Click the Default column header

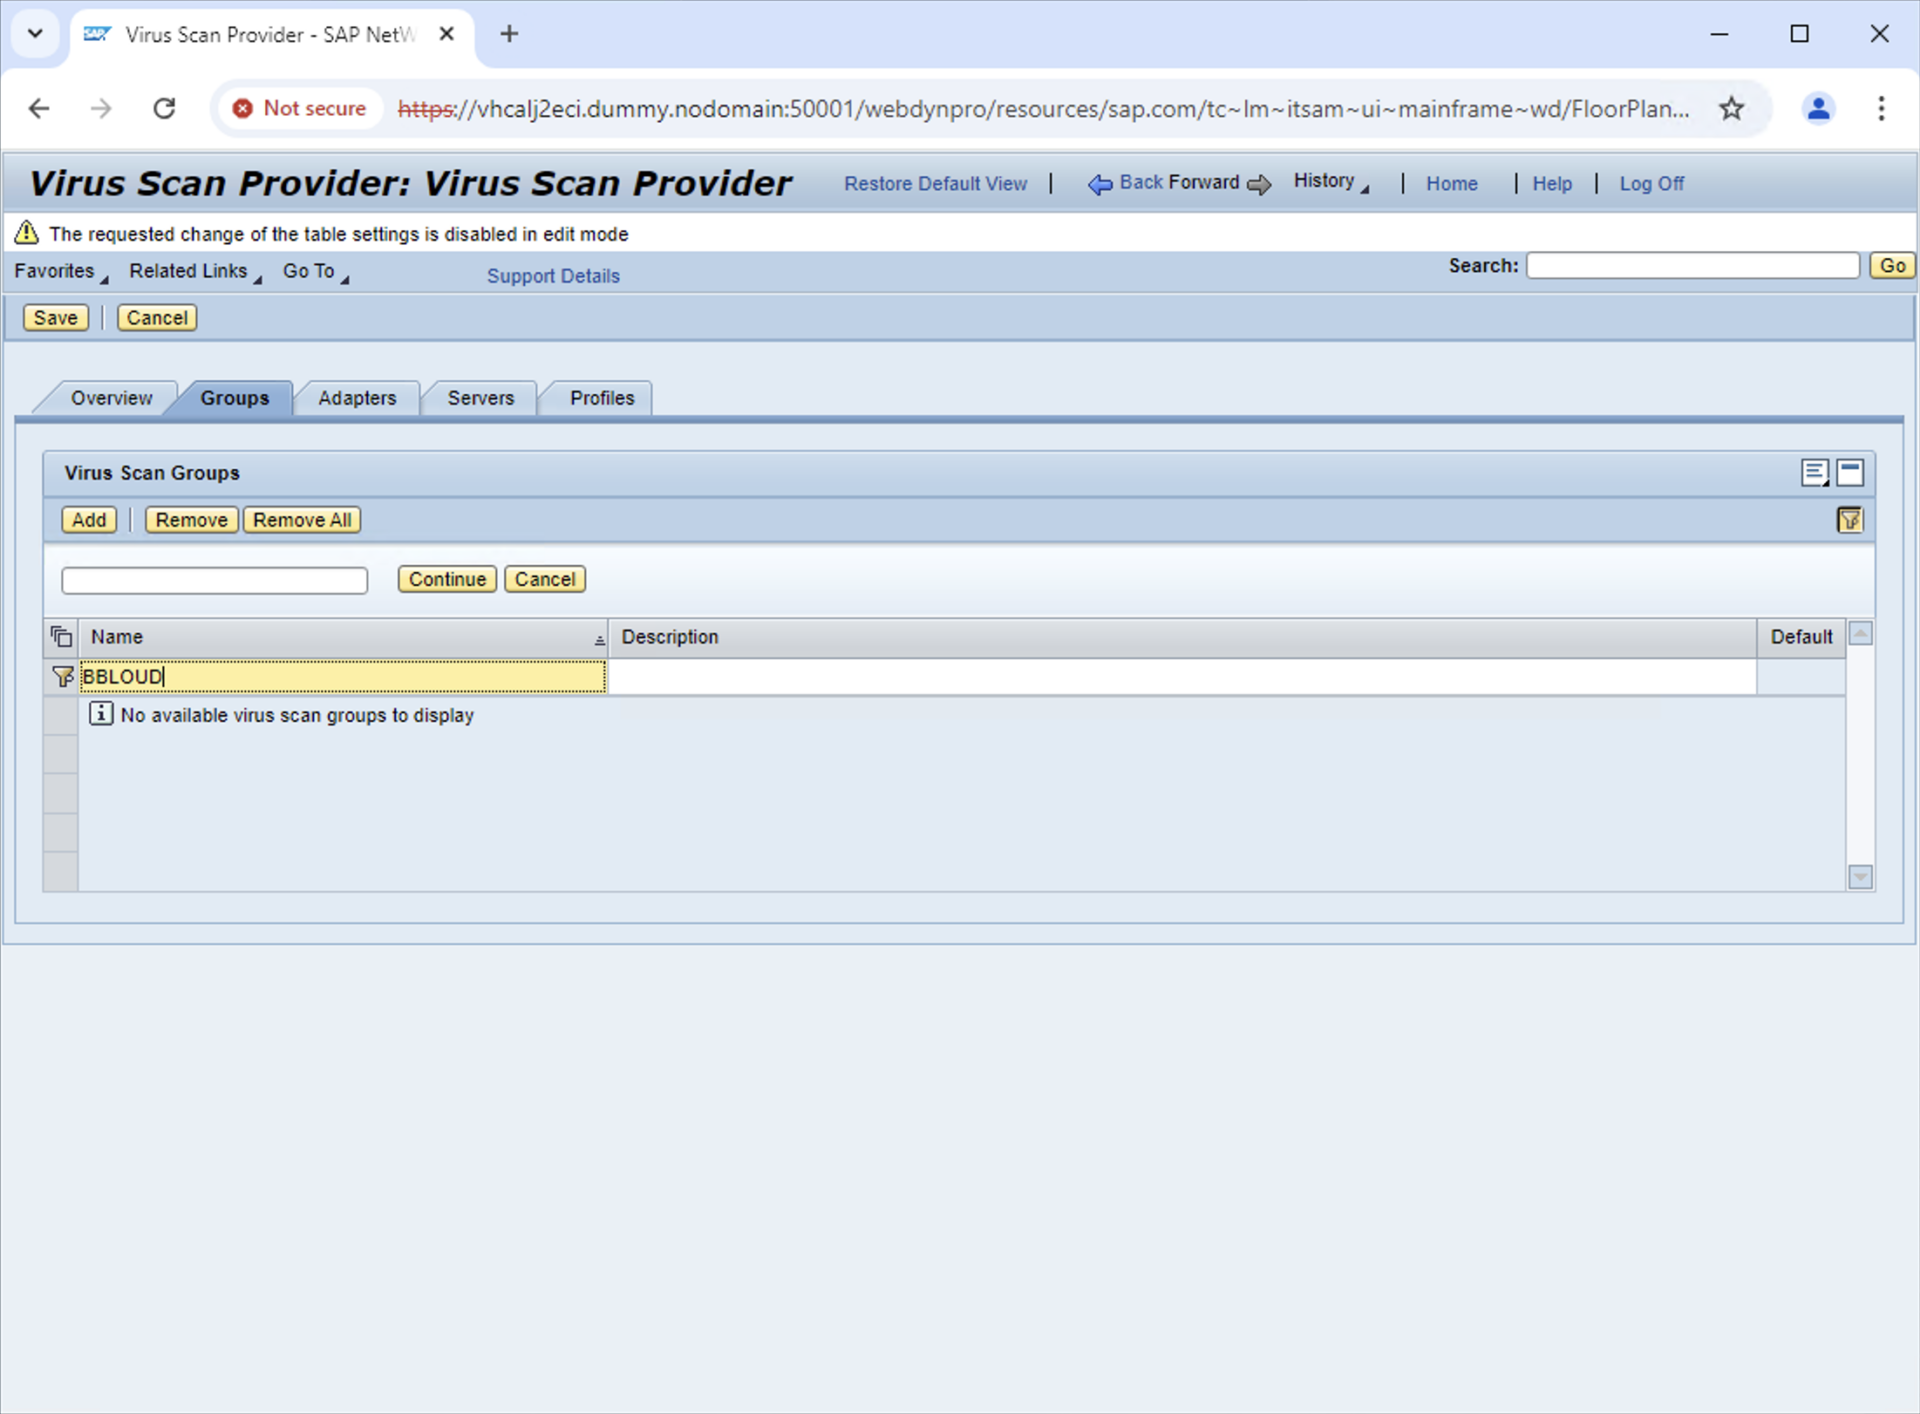coord(1801,637)
